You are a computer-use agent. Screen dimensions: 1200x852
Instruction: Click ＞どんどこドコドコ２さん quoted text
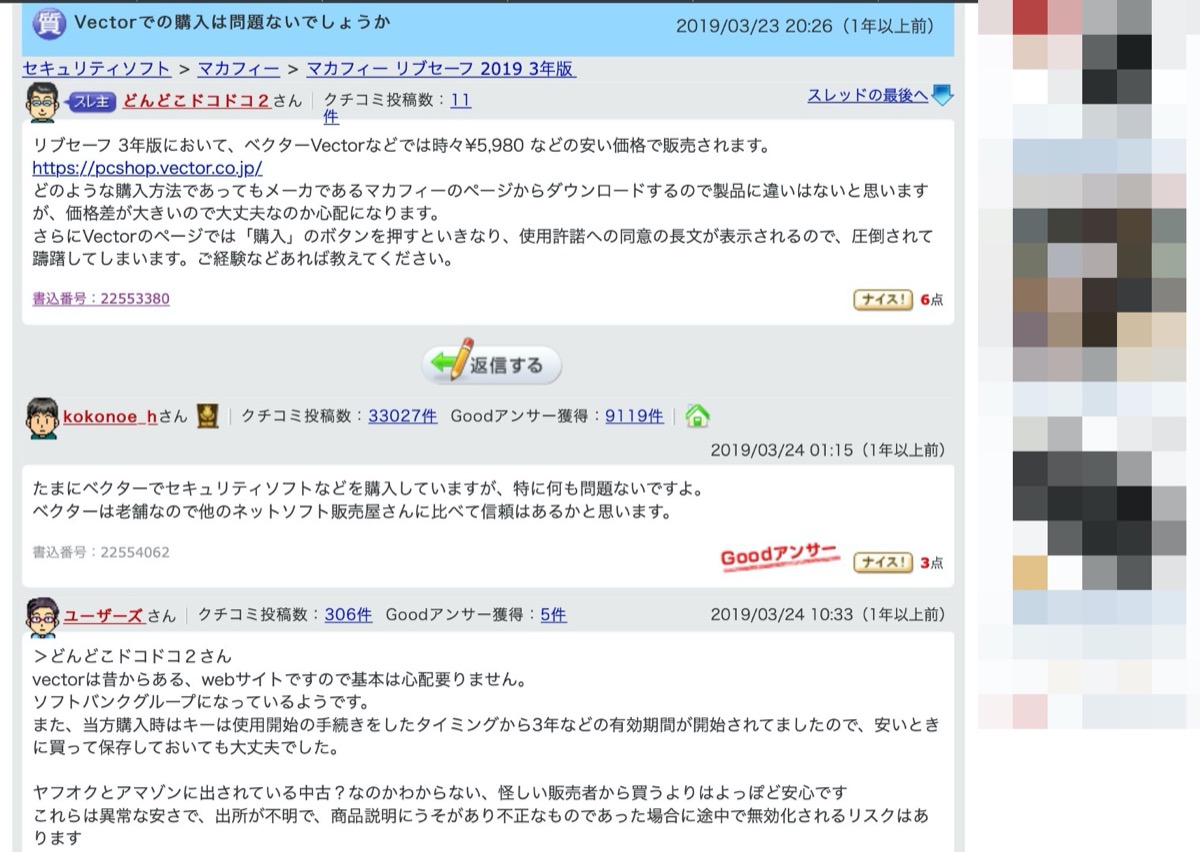pyautogui.click(x=132, y=657)
